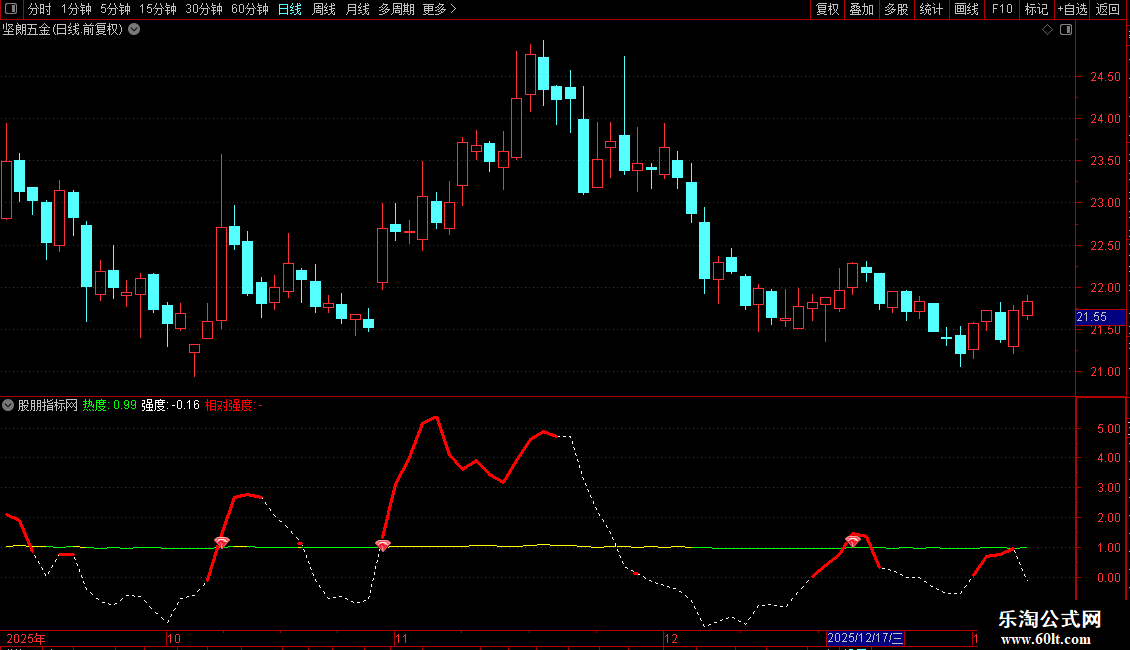Viewport: 1130px width, 650px height.
Task: Expand the 更多 periods menu
Action: (x=439, y=9)
